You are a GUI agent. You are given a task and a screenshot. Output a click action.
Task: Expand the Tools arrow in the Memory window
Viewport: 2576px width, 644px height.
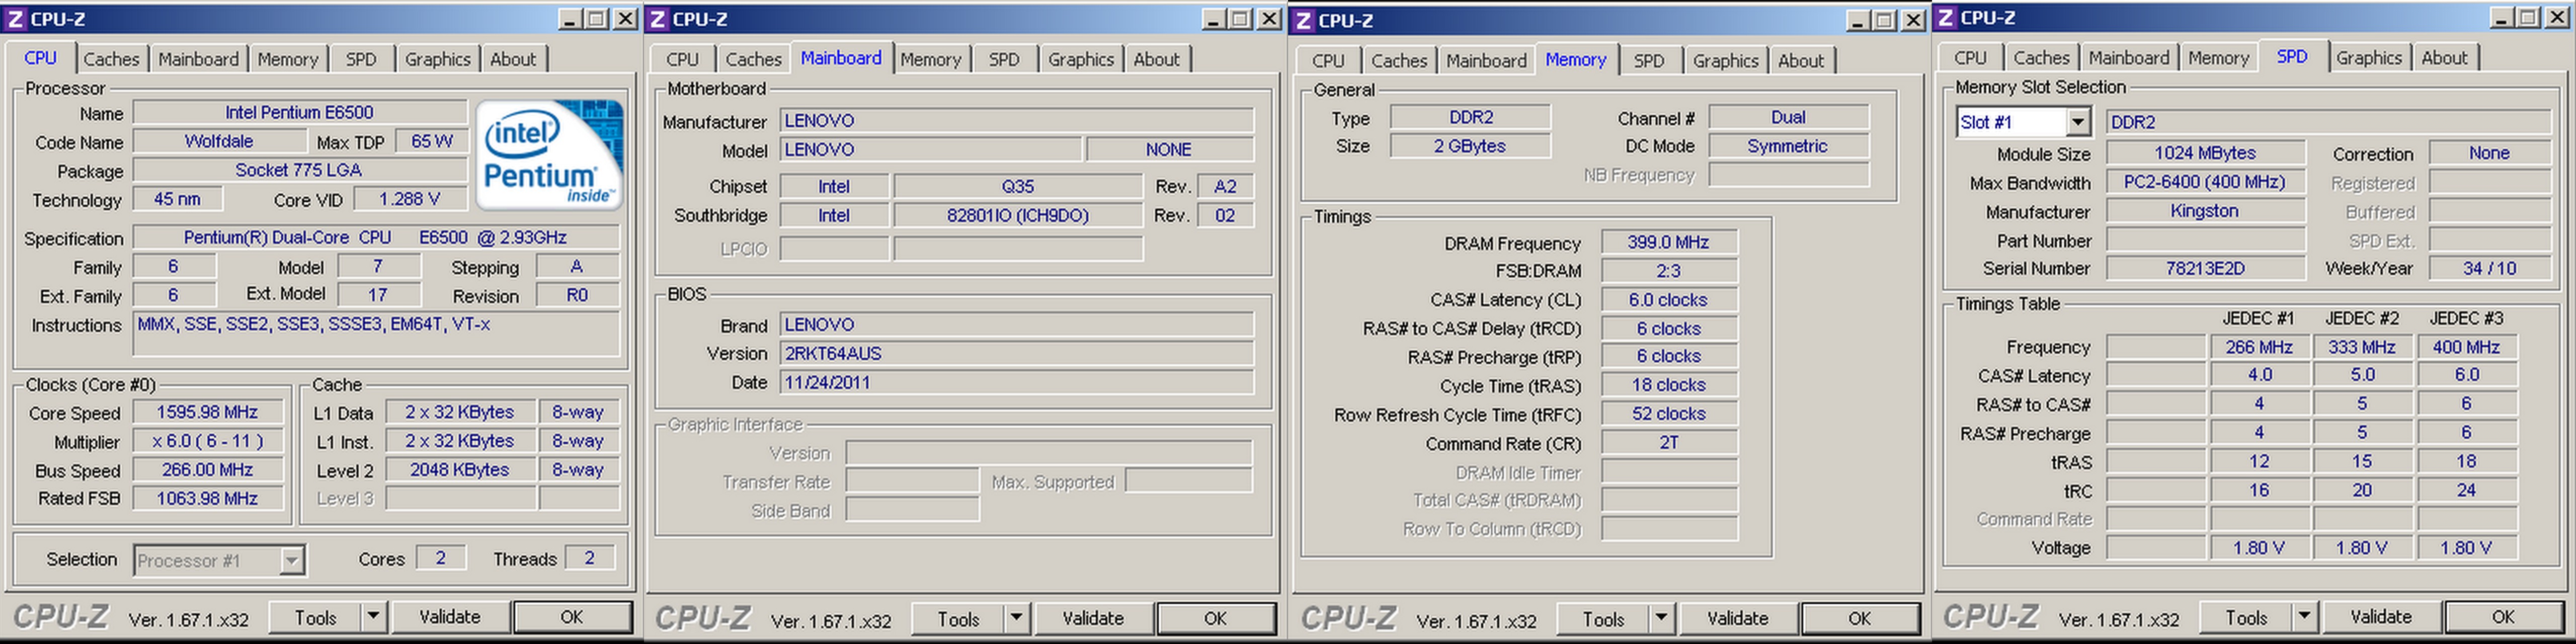[x=1661, y=618]
